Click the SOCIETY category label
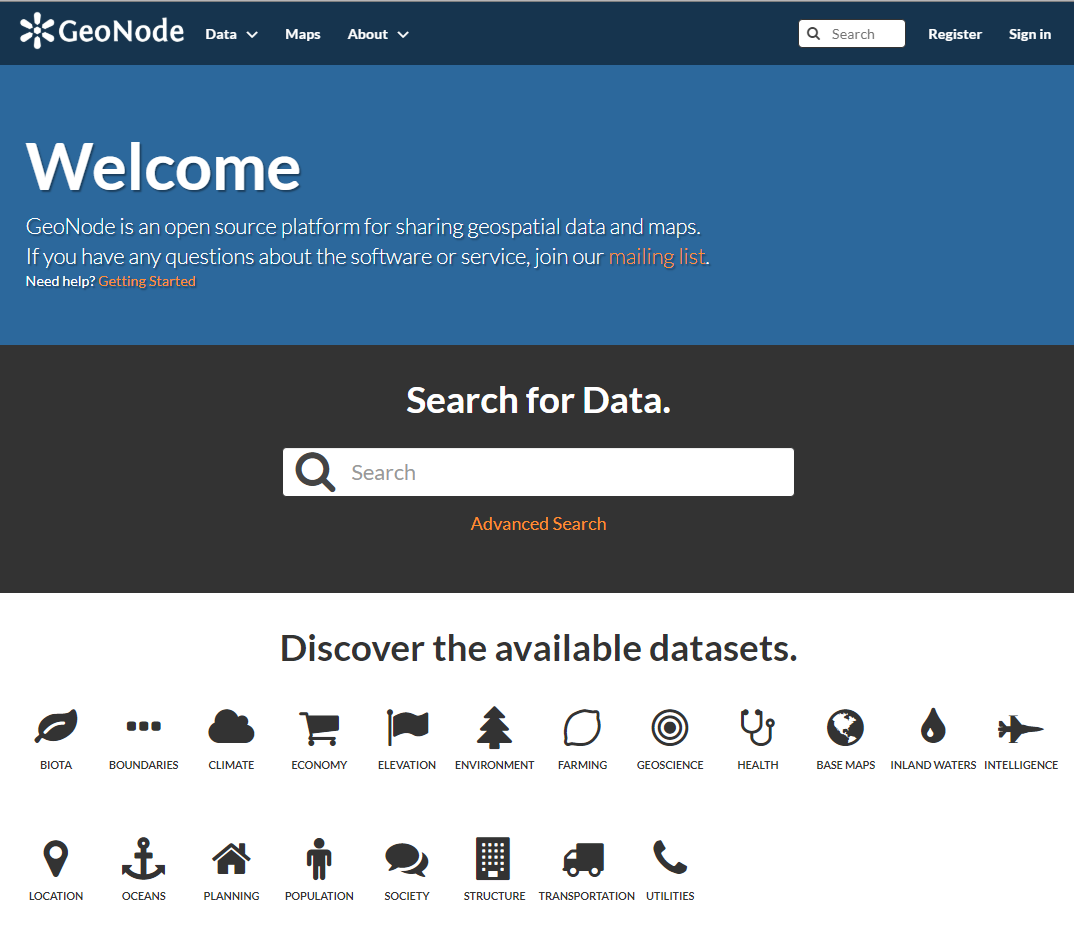Image resolution: width=1074 pixels, height=952 pixels. tap(407, 897)
